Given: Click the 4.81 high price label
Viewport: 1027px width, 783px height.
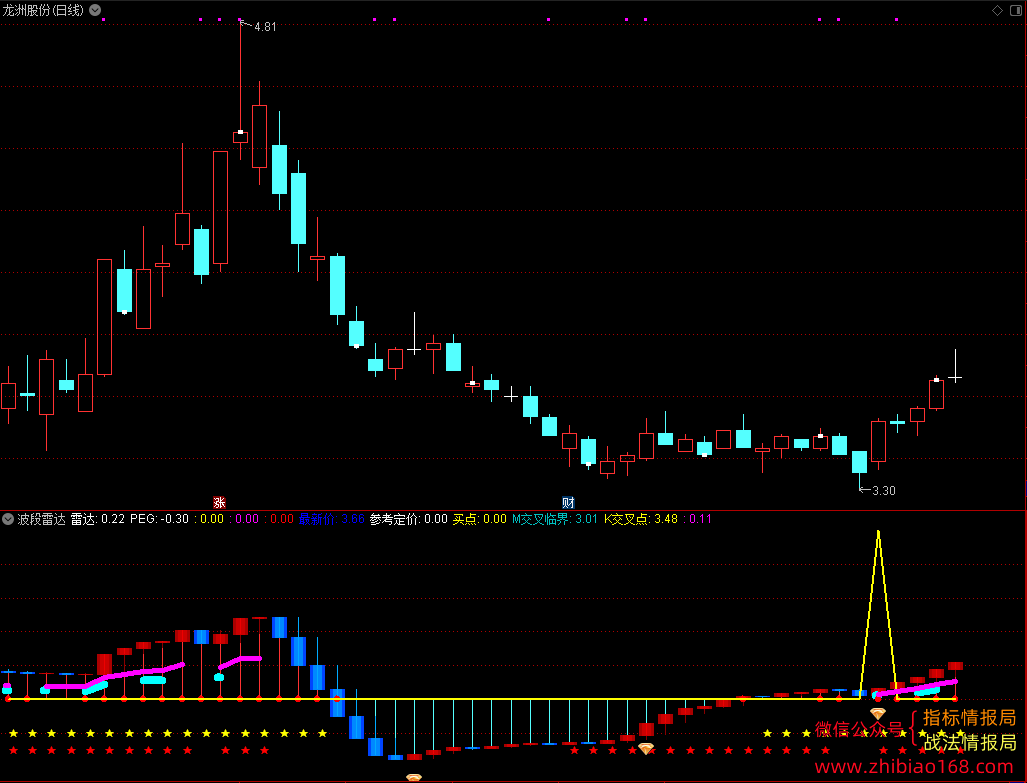Looking at the screenshot, I should 265,27.
